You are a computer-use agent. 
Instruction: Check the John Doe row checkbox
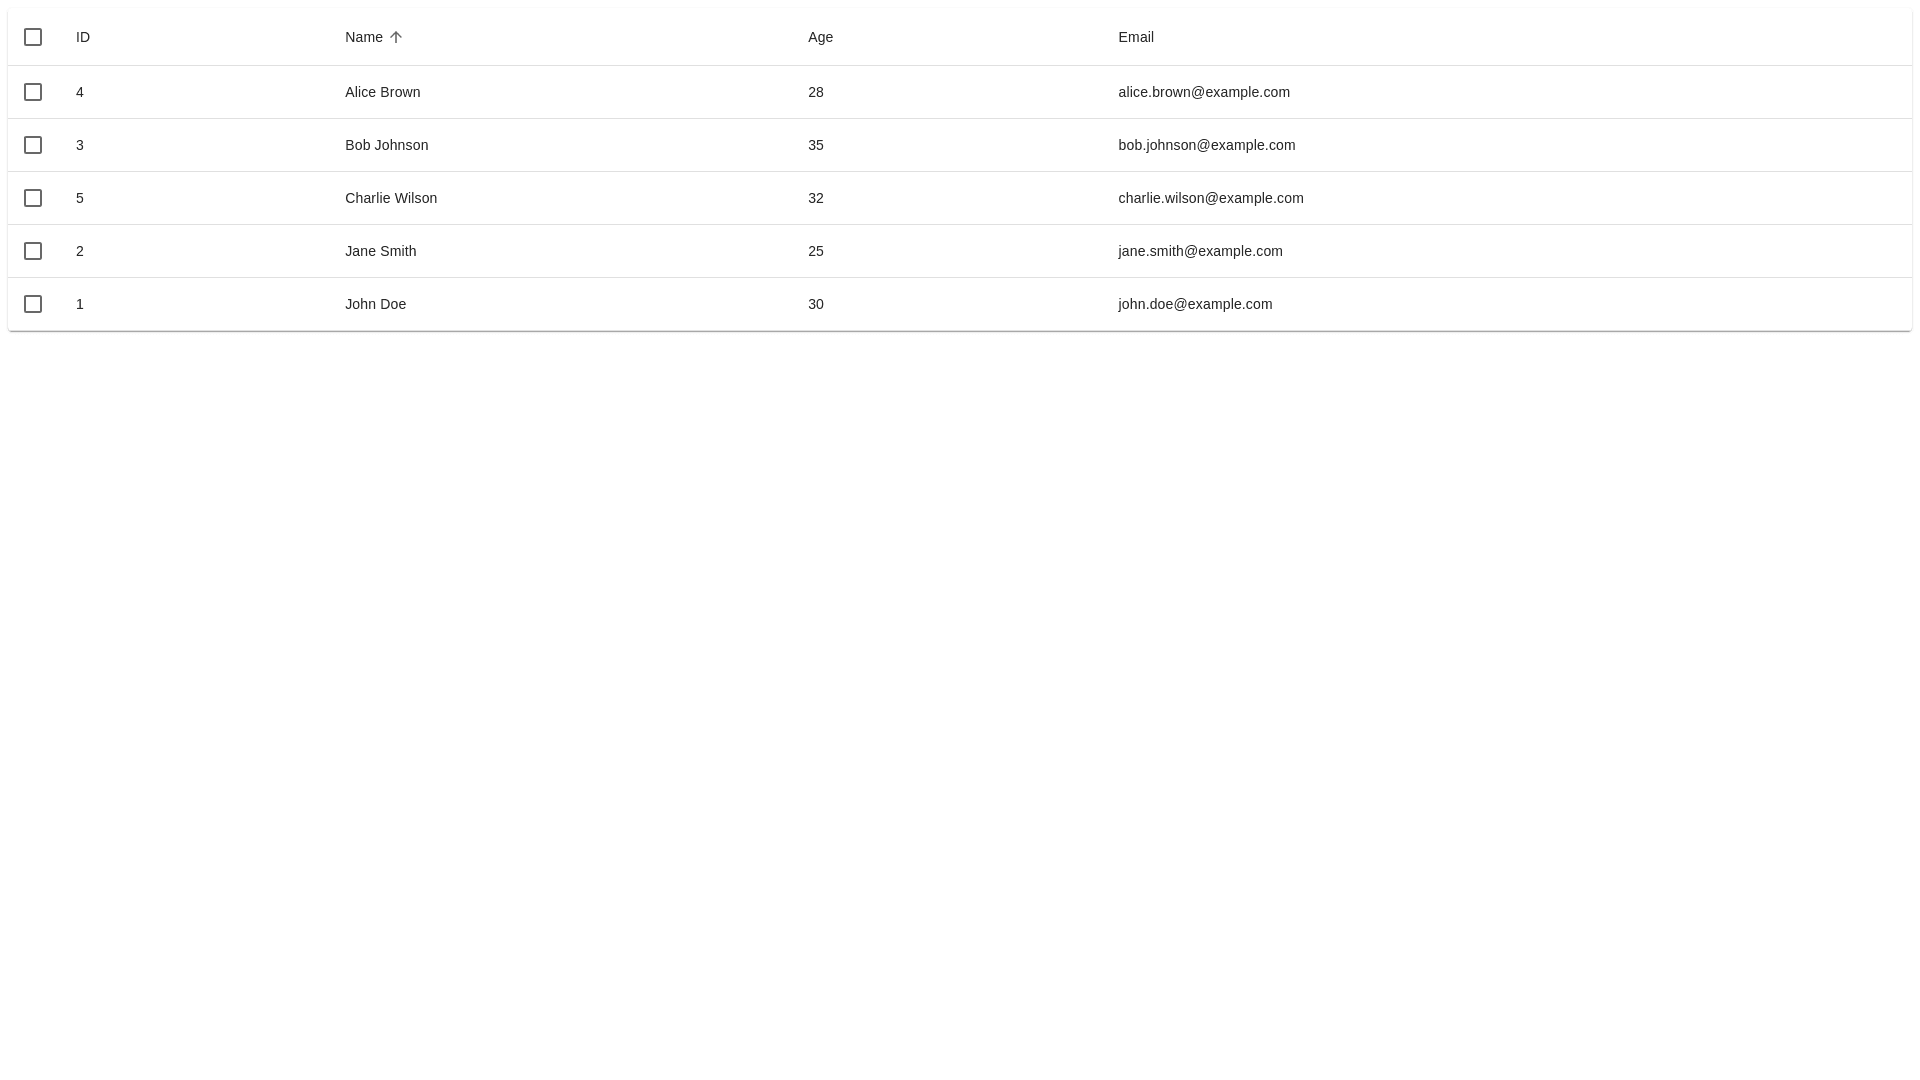(33, 304)
